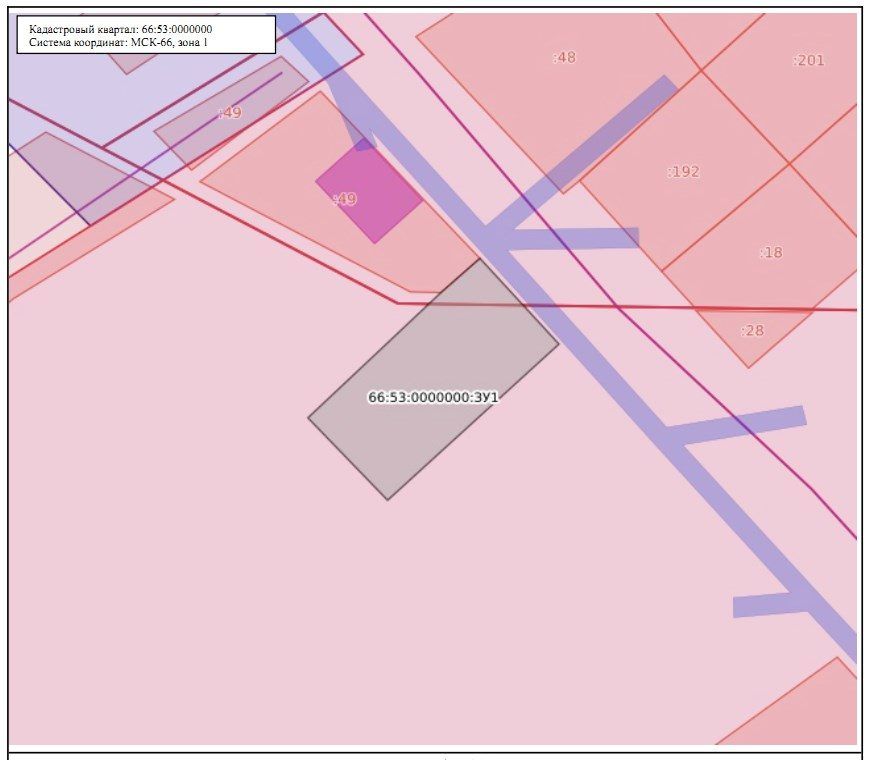Click the parcel label ":18"
Viewport: 869px width, 760px height.
[771, 253]
